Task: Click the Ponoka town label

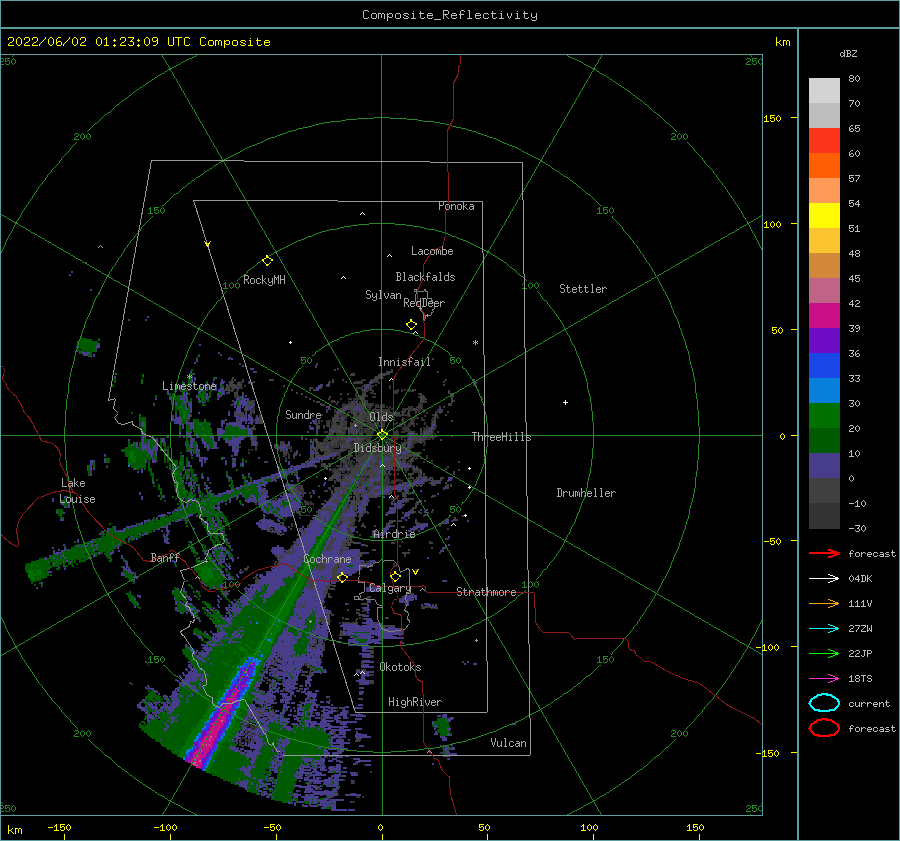Action: point(456,206)
